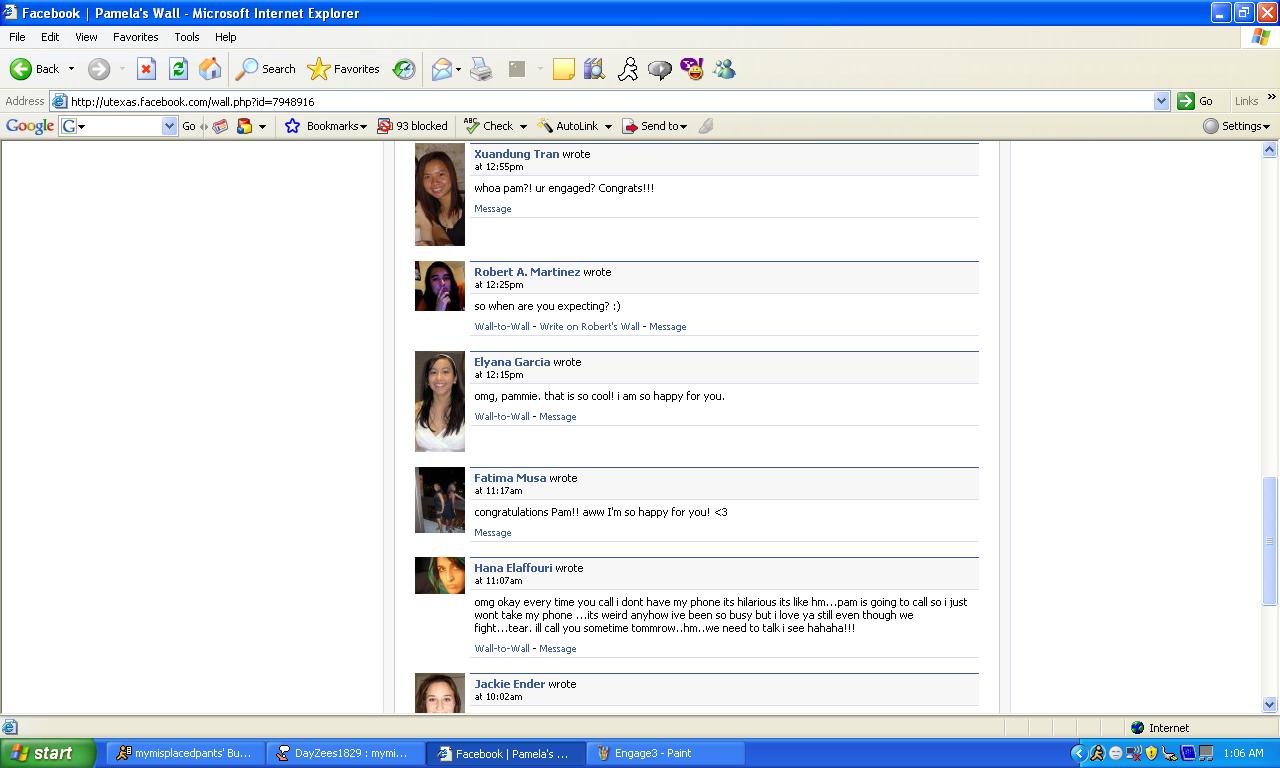The image size is (1280, 768).
Task: Click the Research books icon
Action: 595,69
